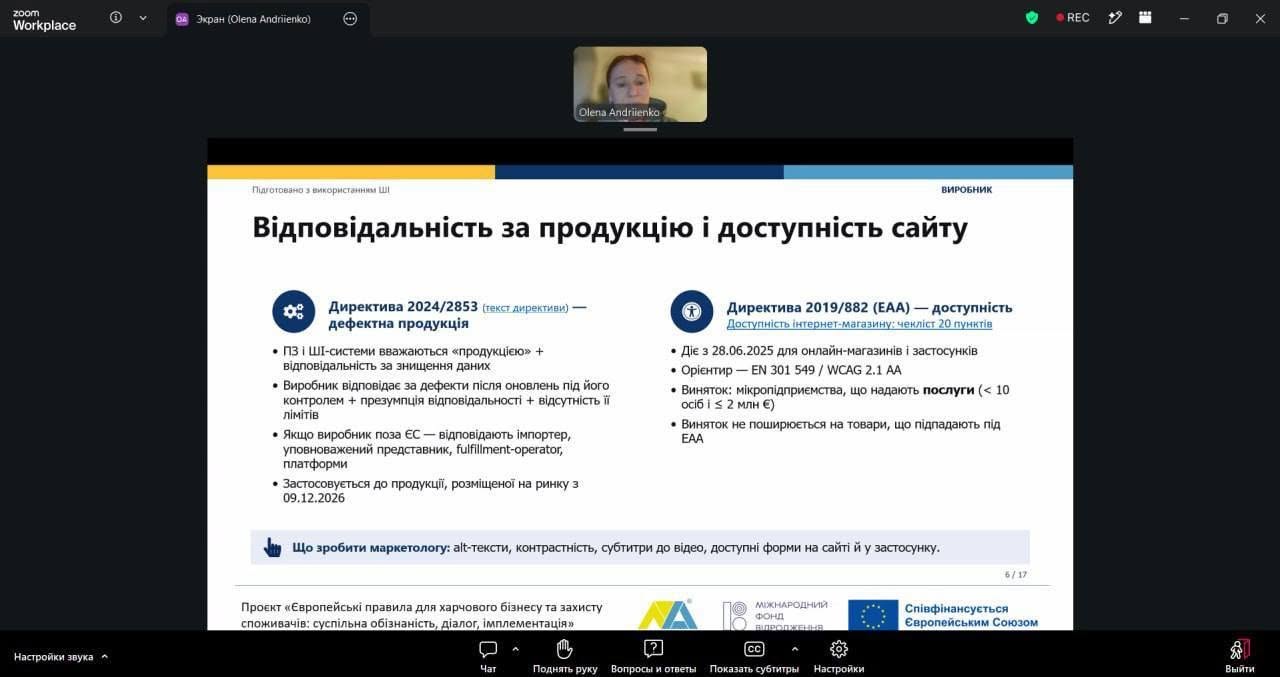Open the Chat panel icon
The image size is (1280, 677).
click(x=488, y=649)
